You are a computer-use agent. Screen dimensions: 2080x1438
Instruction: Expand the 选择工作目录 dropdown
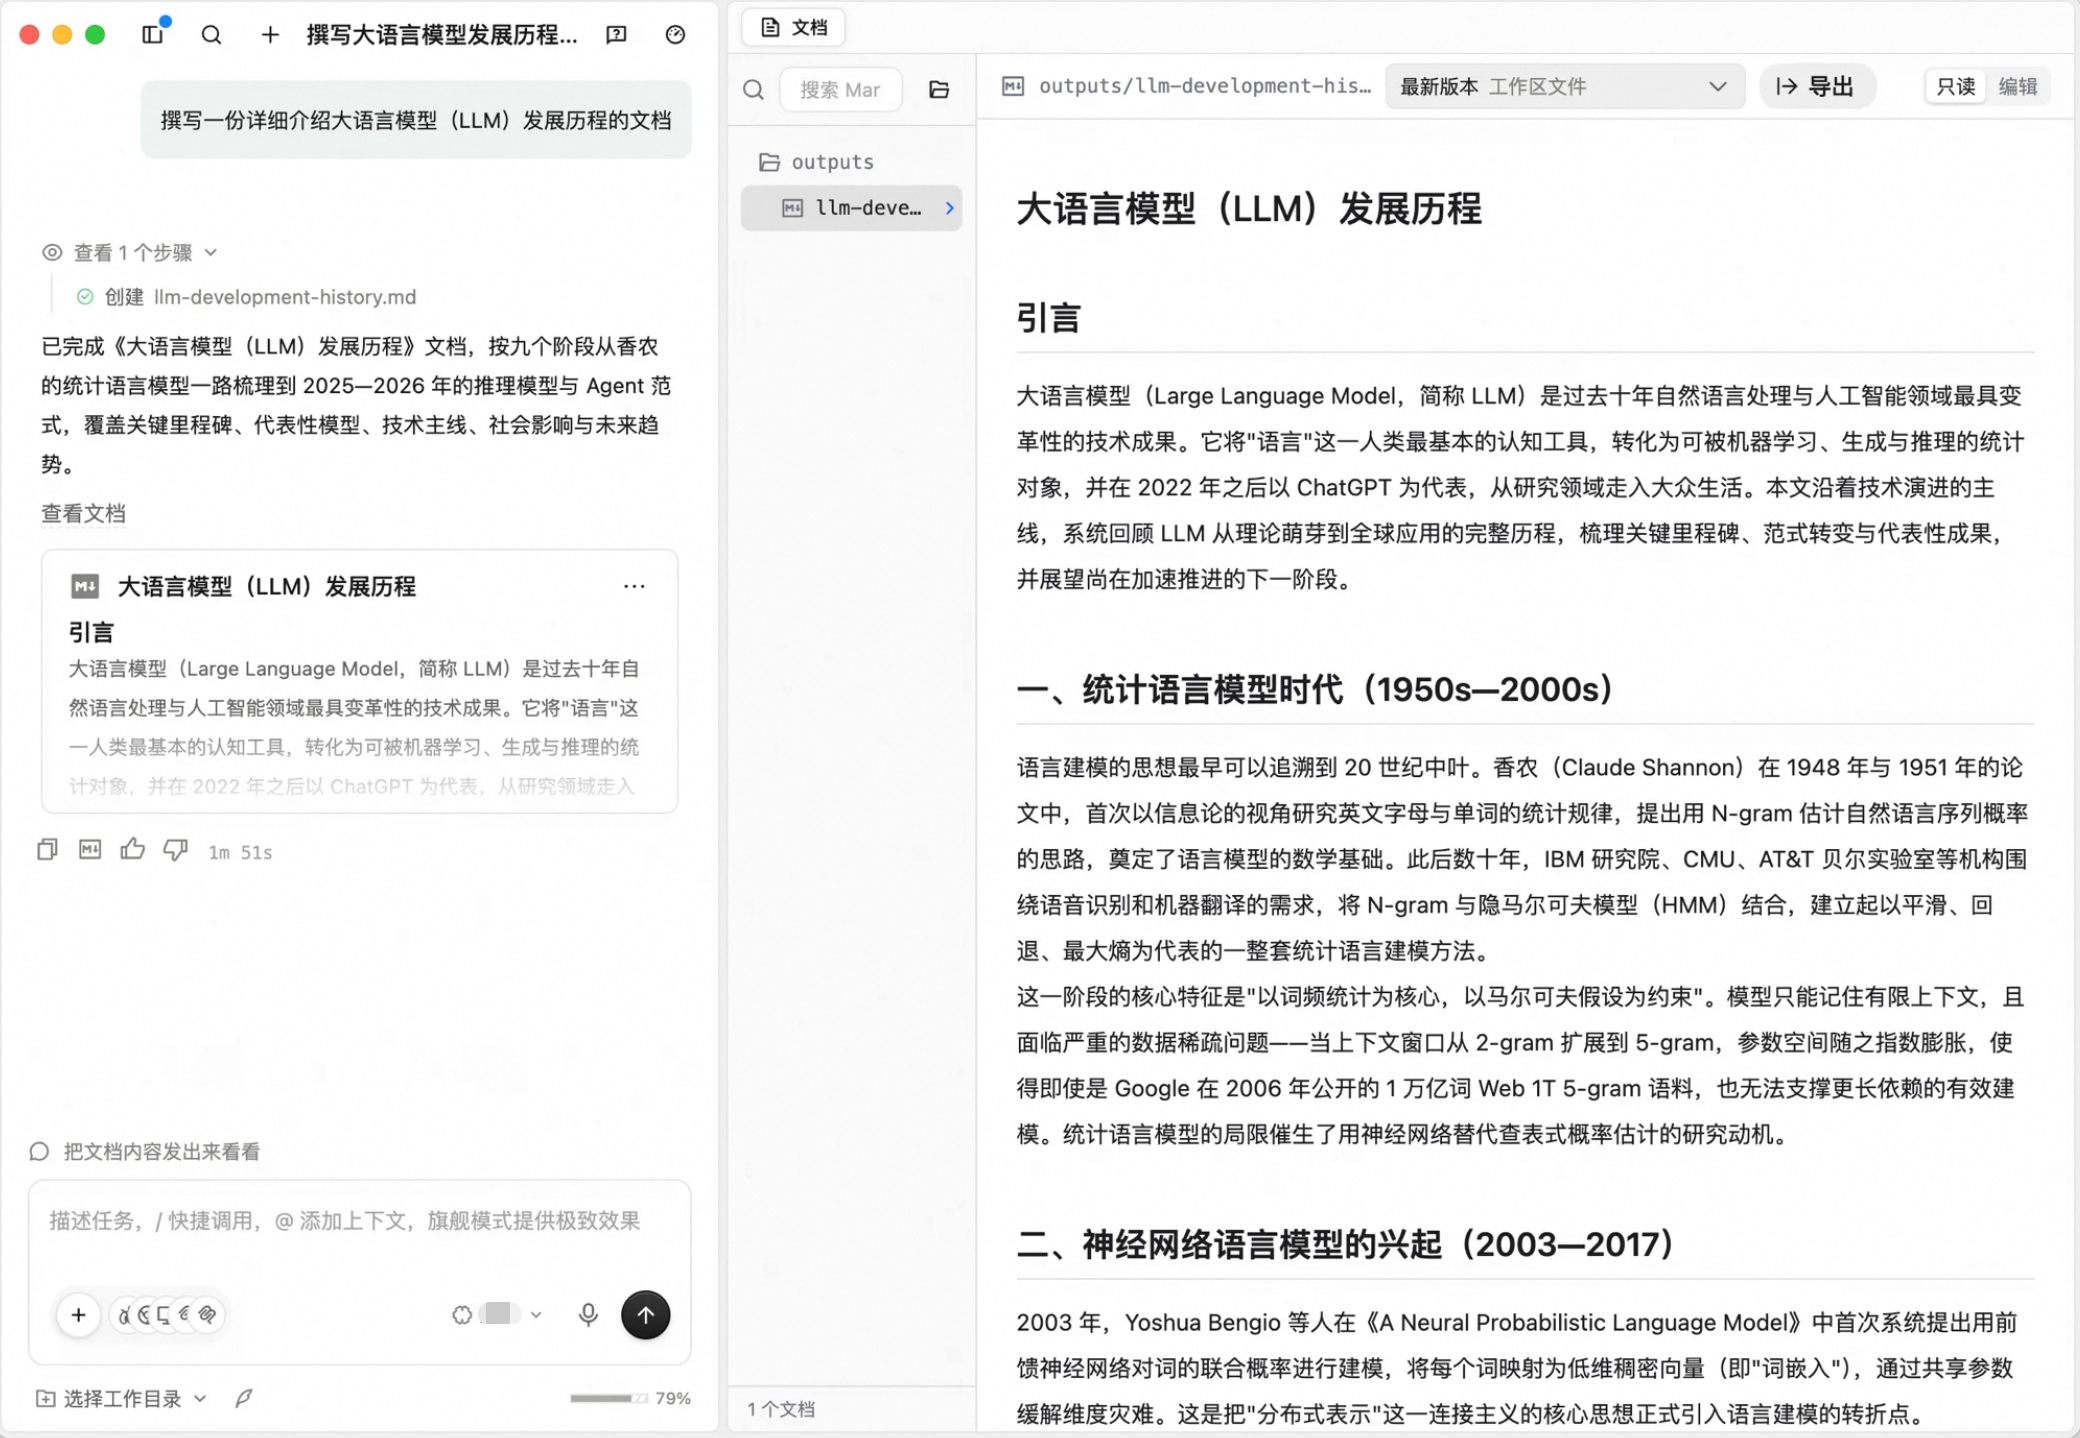[122, 1398]
